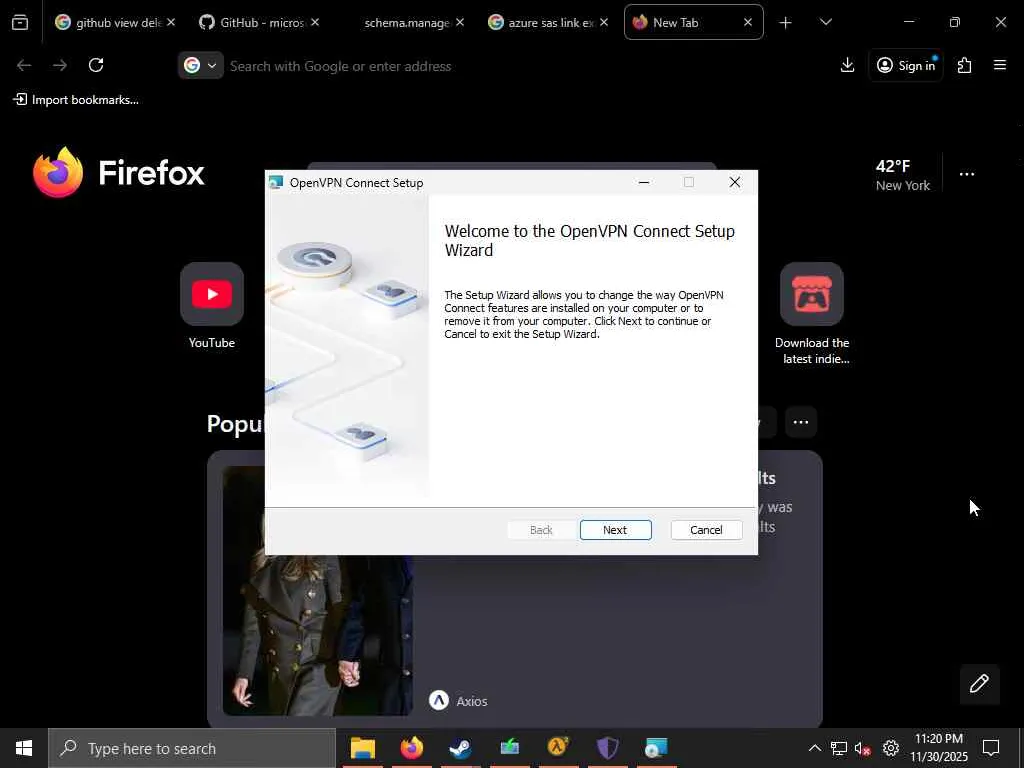This screenshot has width=1024, height=768.
Task: Open the Windows notification center
Action: click(991, 748)
